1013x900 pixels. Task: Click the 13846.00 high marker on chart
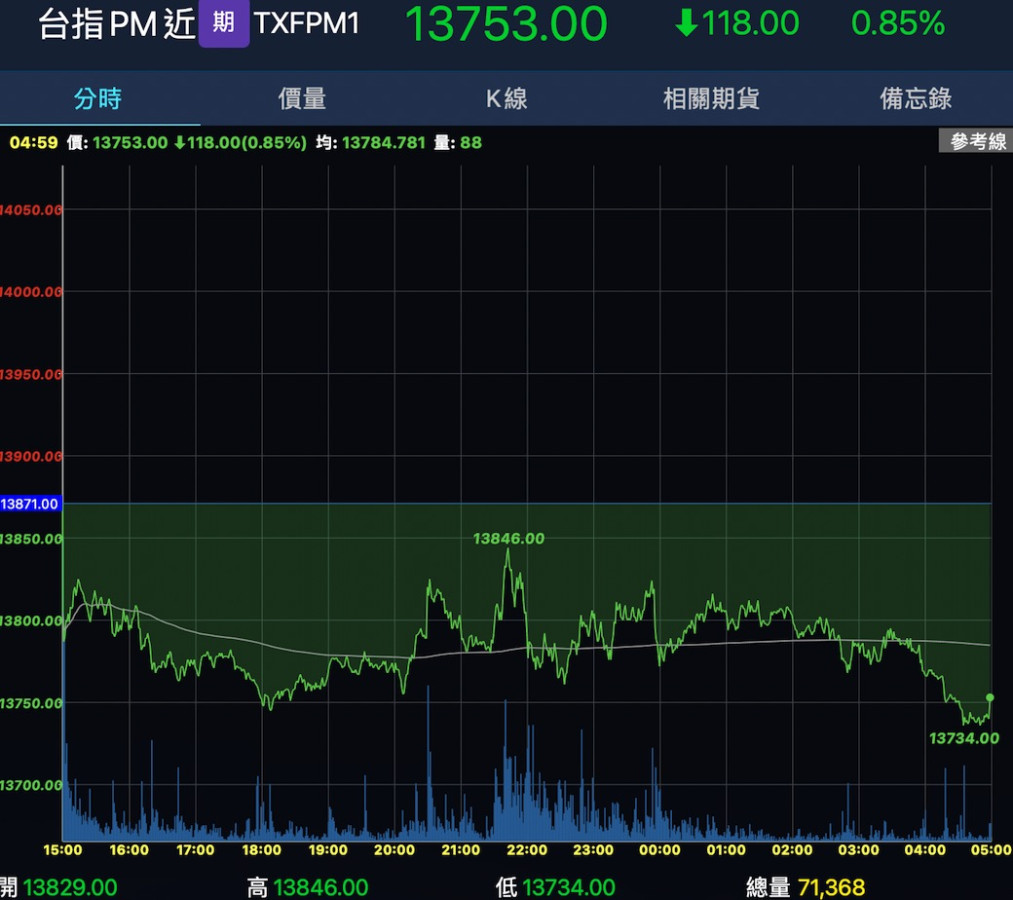click(x=508, y=538)
